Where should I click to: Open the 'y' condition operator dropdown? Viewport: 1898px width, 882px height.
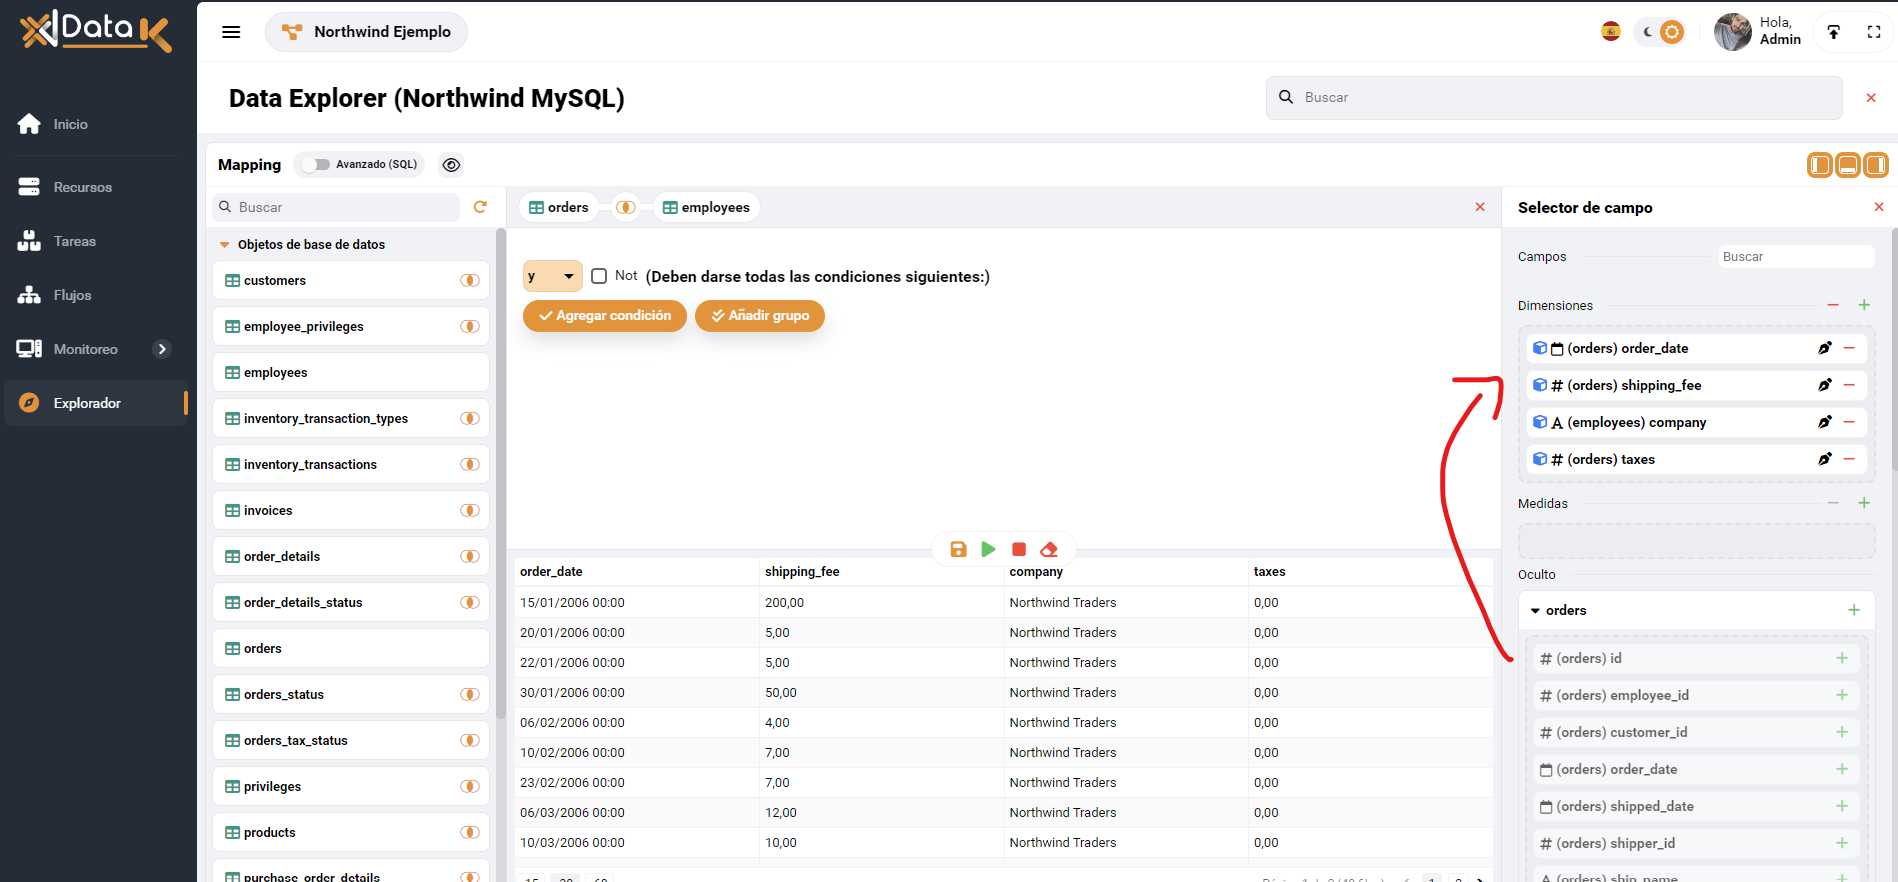(x=552, y=276)
